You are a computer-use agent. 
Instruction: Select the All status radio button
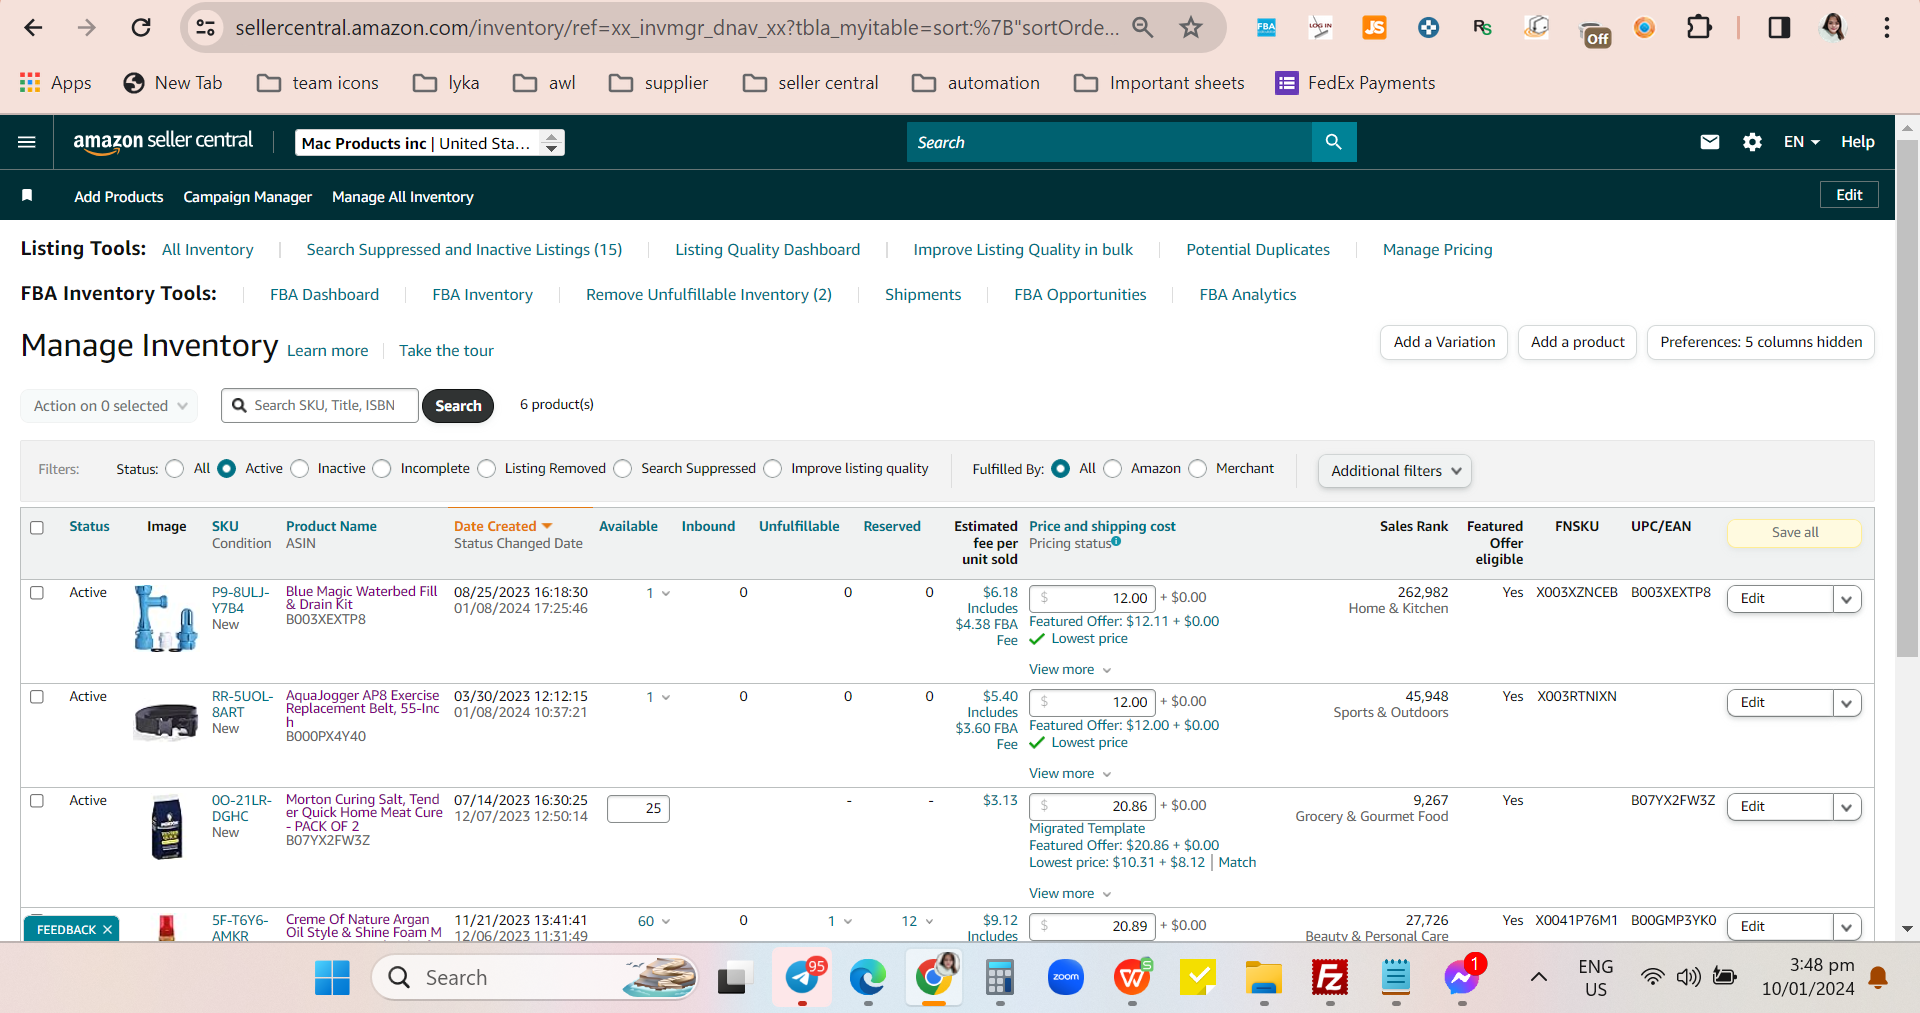pos(175,469)
